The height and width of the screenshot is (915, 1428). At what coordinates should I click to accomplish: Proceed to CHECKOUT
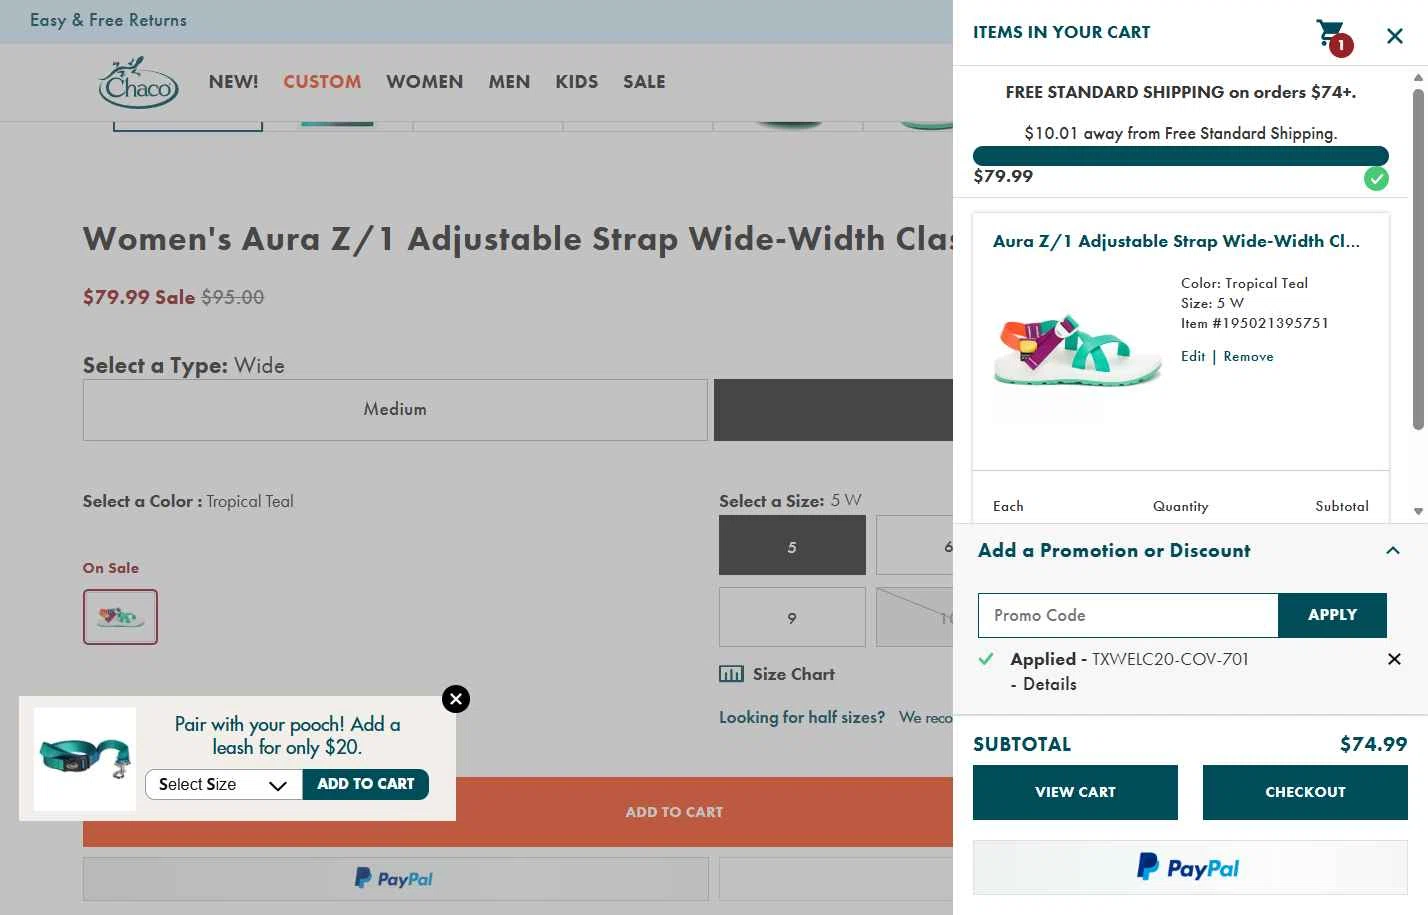[1305, 792]
